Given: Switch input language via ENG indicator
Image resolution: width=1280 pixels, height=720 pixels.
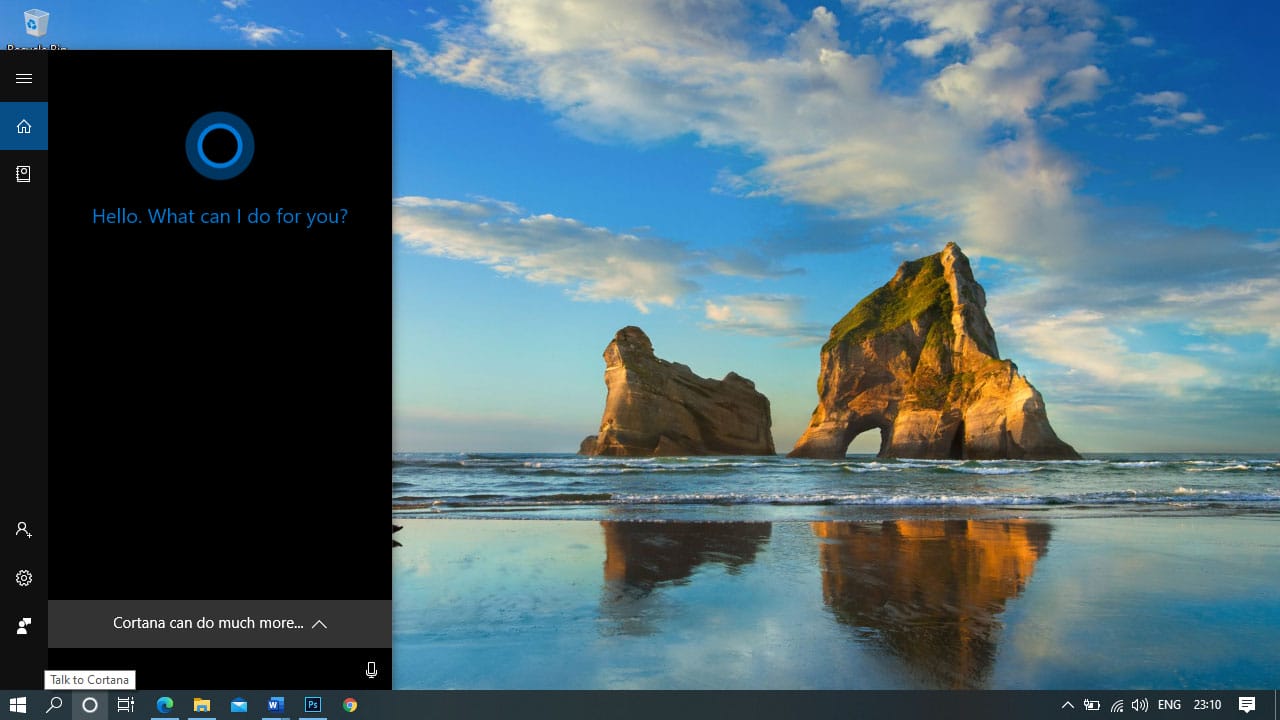Looking at the screenshot, I should coord(1169,705).
